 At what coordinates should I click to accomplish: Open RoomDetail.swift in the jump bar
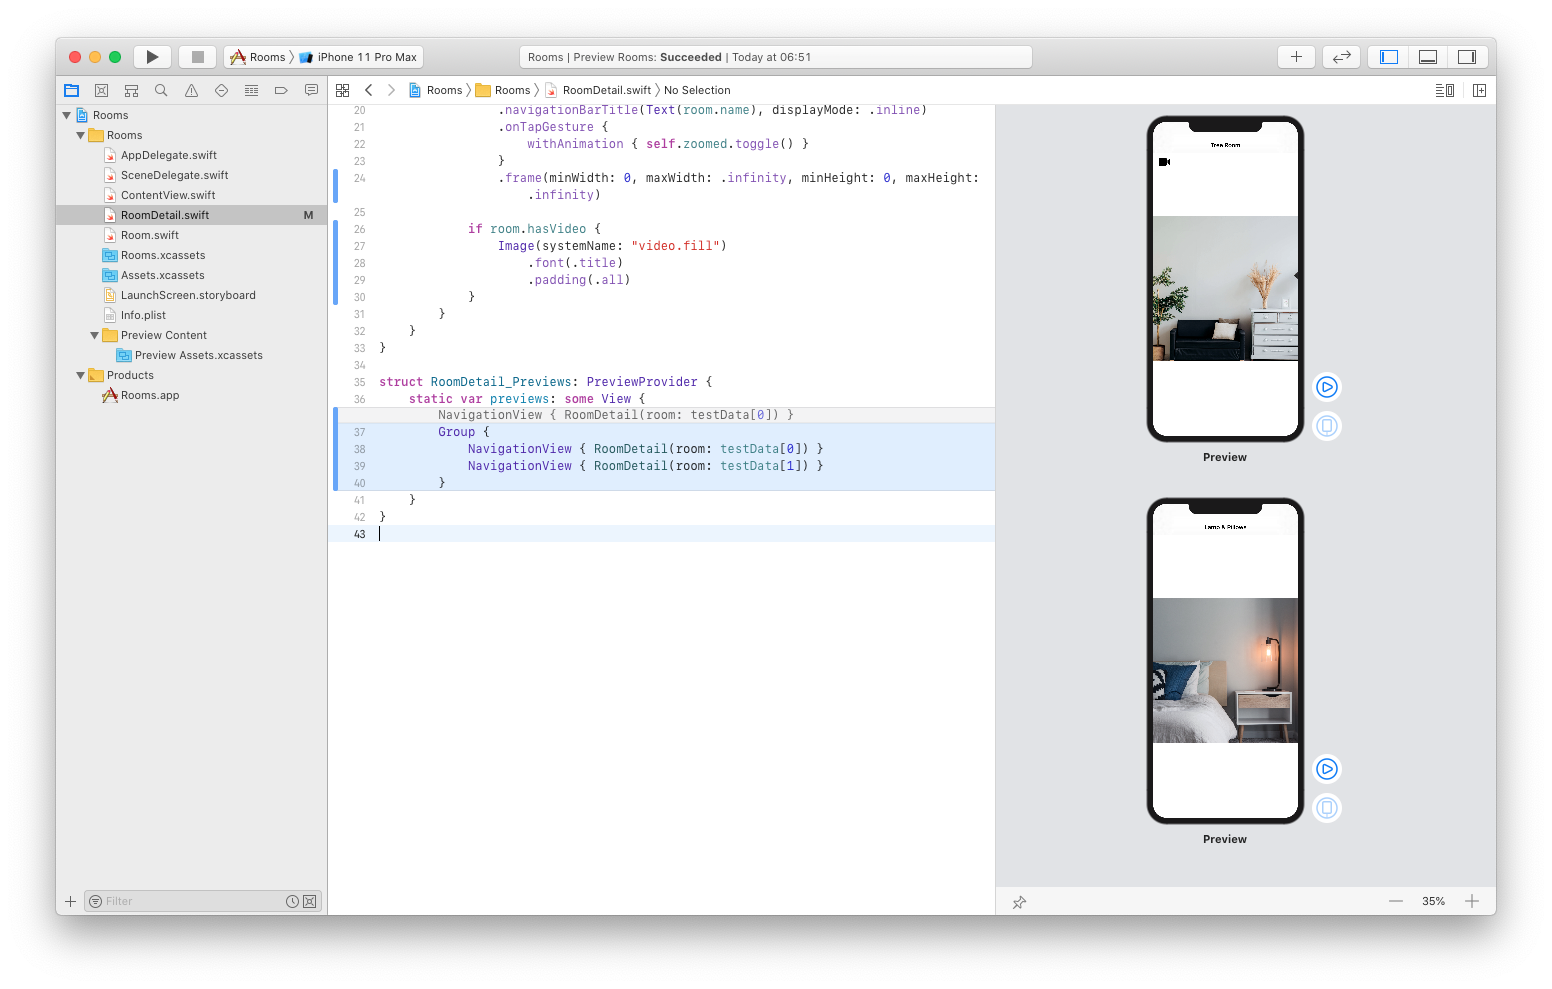tap(605, 89)
